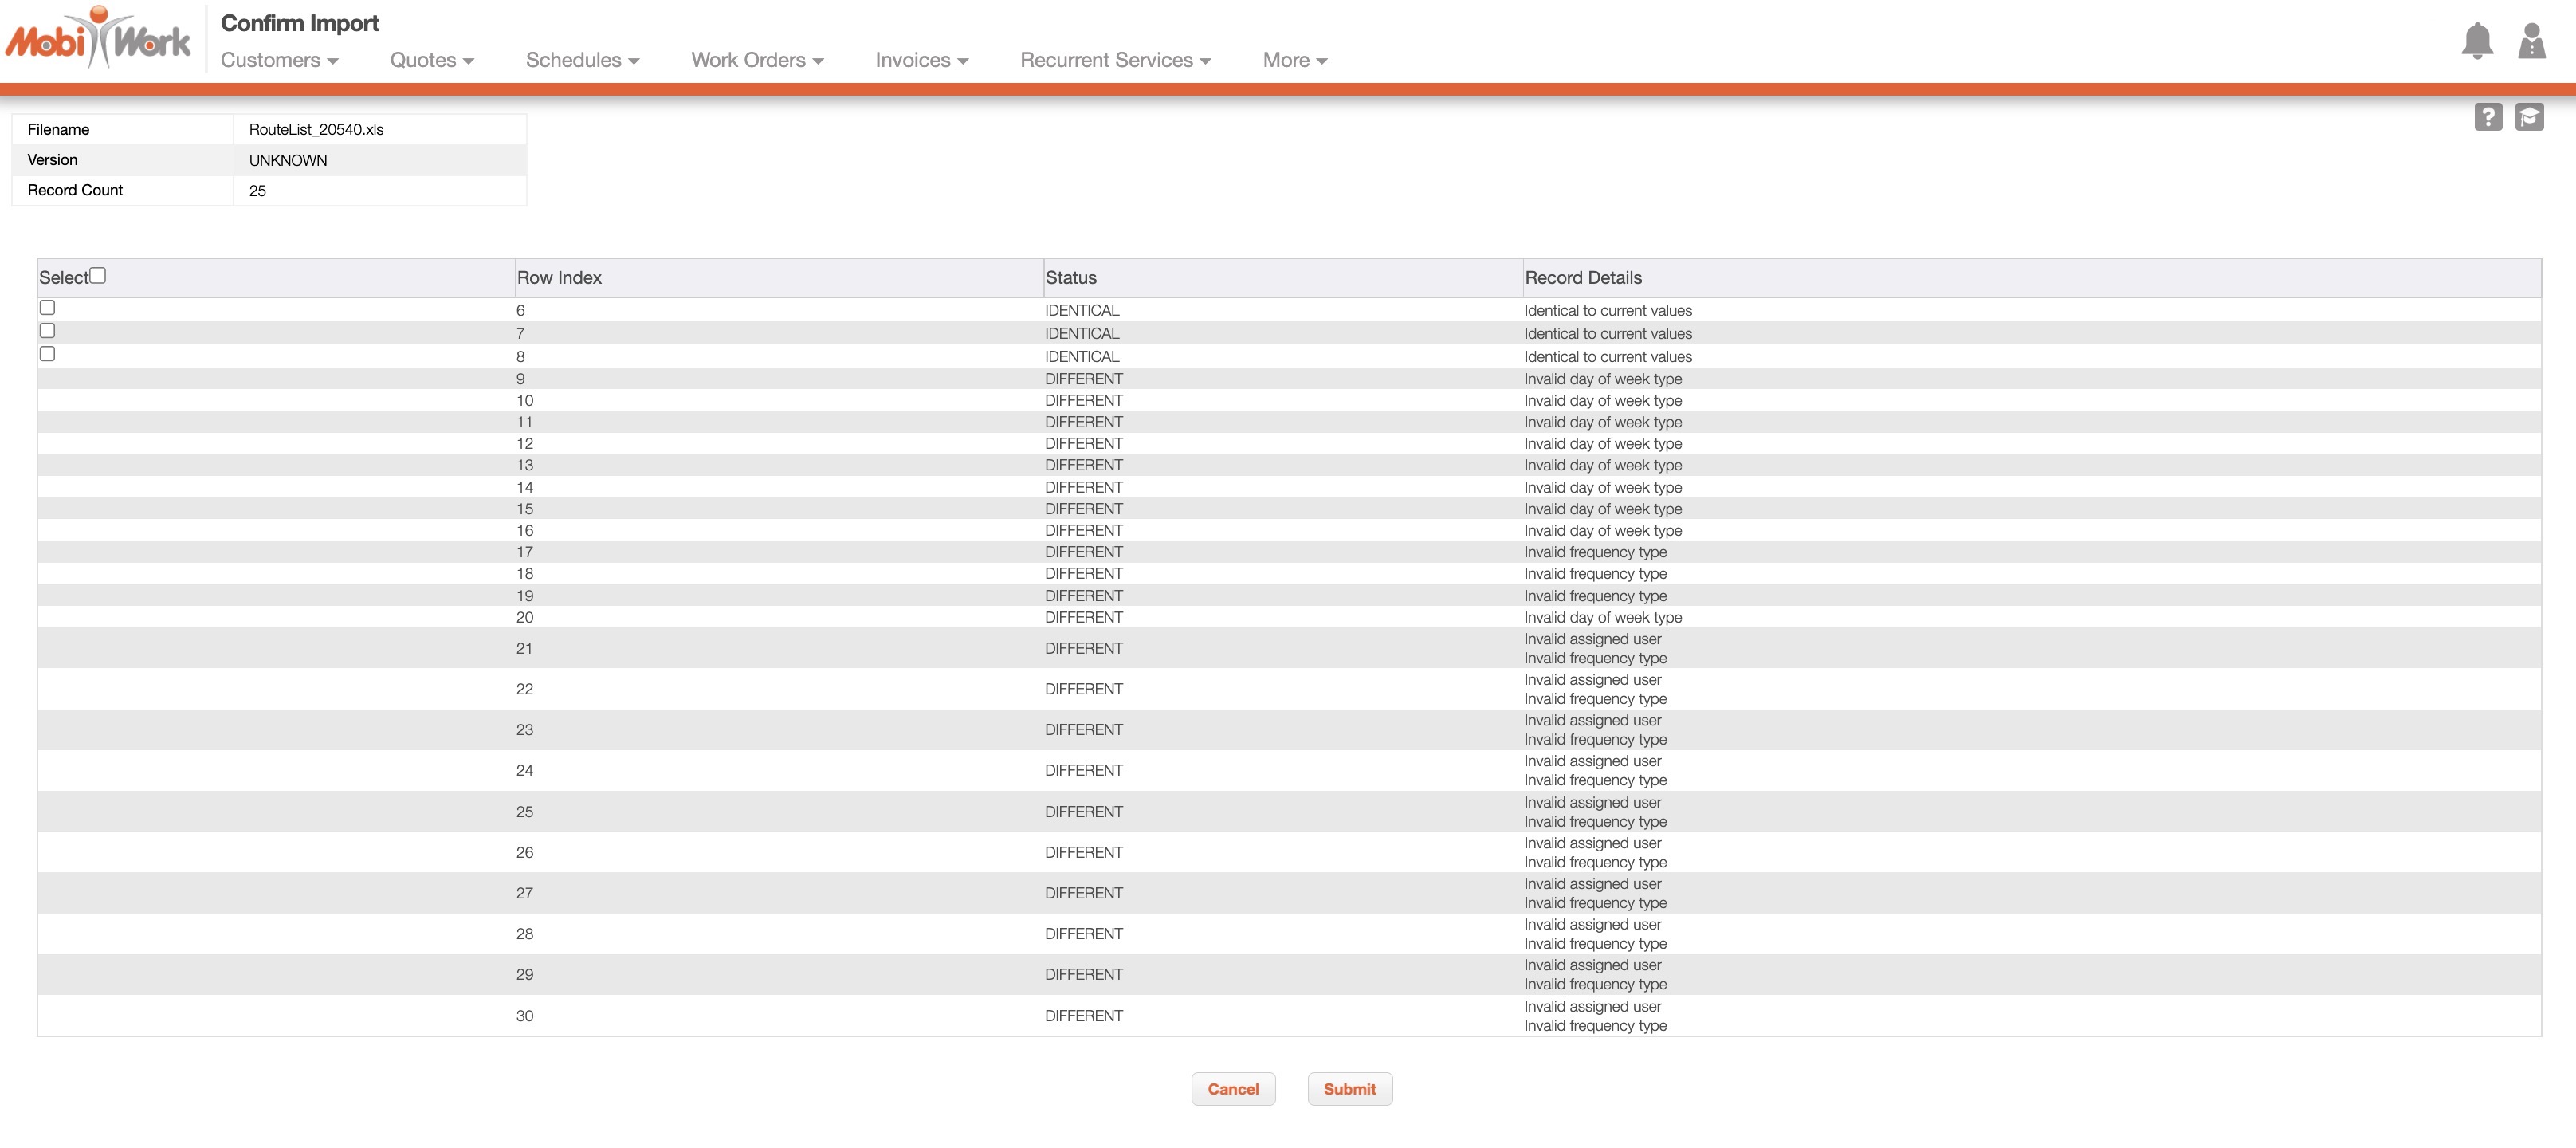2576x1148 pixels.
Task: Open the notifications bell
Action: (2477, 41)
